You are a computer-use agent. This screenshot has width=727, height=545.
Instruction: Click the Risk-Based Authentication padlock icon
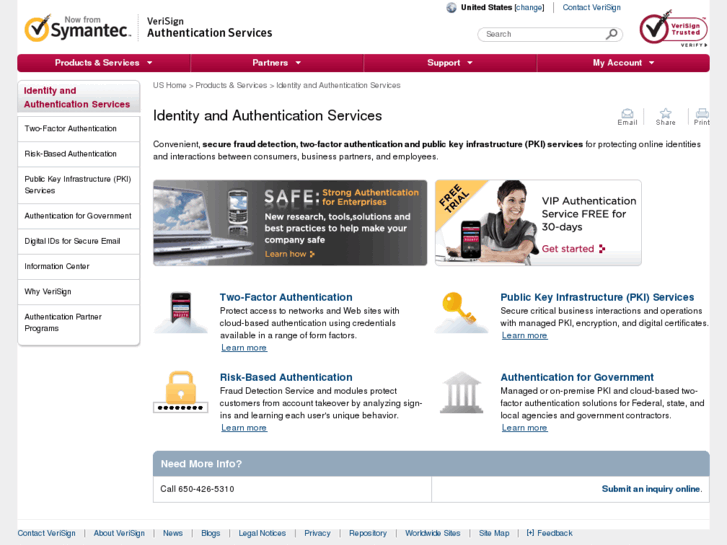[x=181, y=391]
